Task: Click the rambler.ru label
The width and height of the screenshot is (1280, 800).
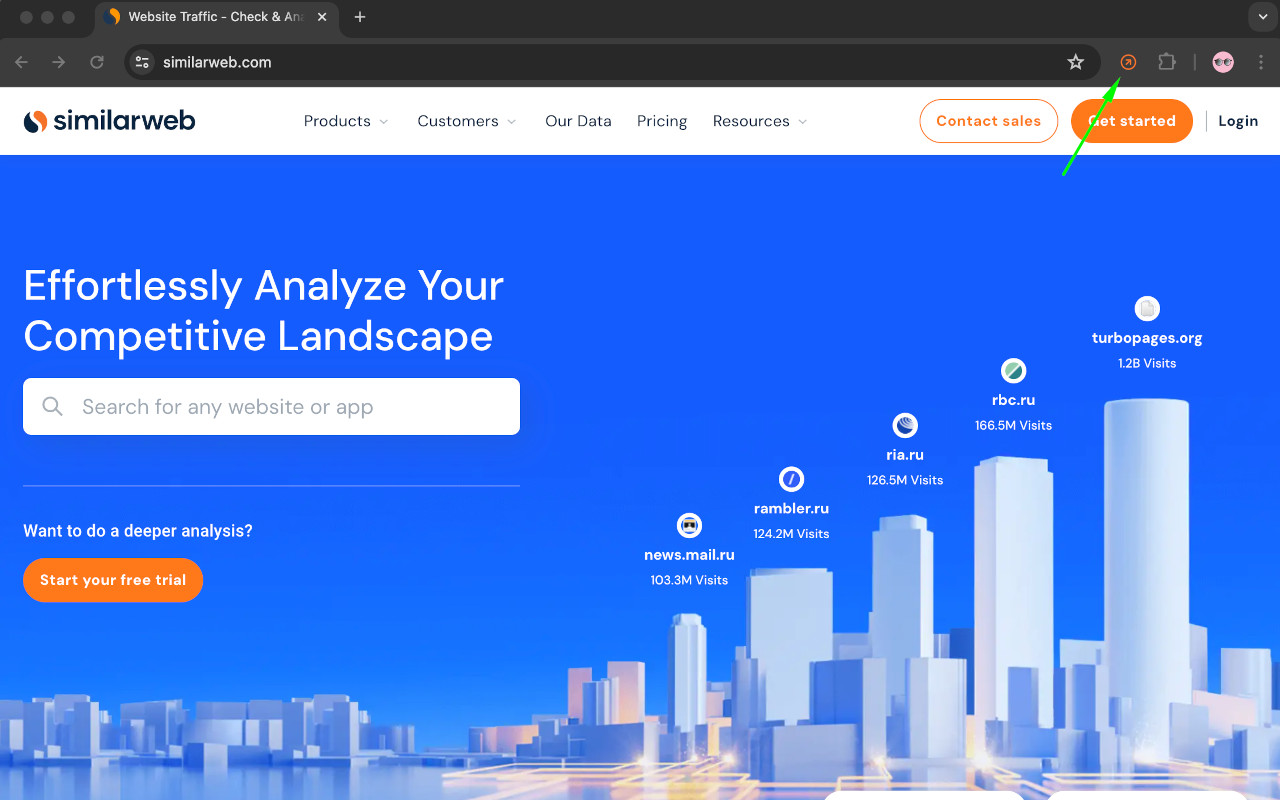Action: click(x=791, y=508)
